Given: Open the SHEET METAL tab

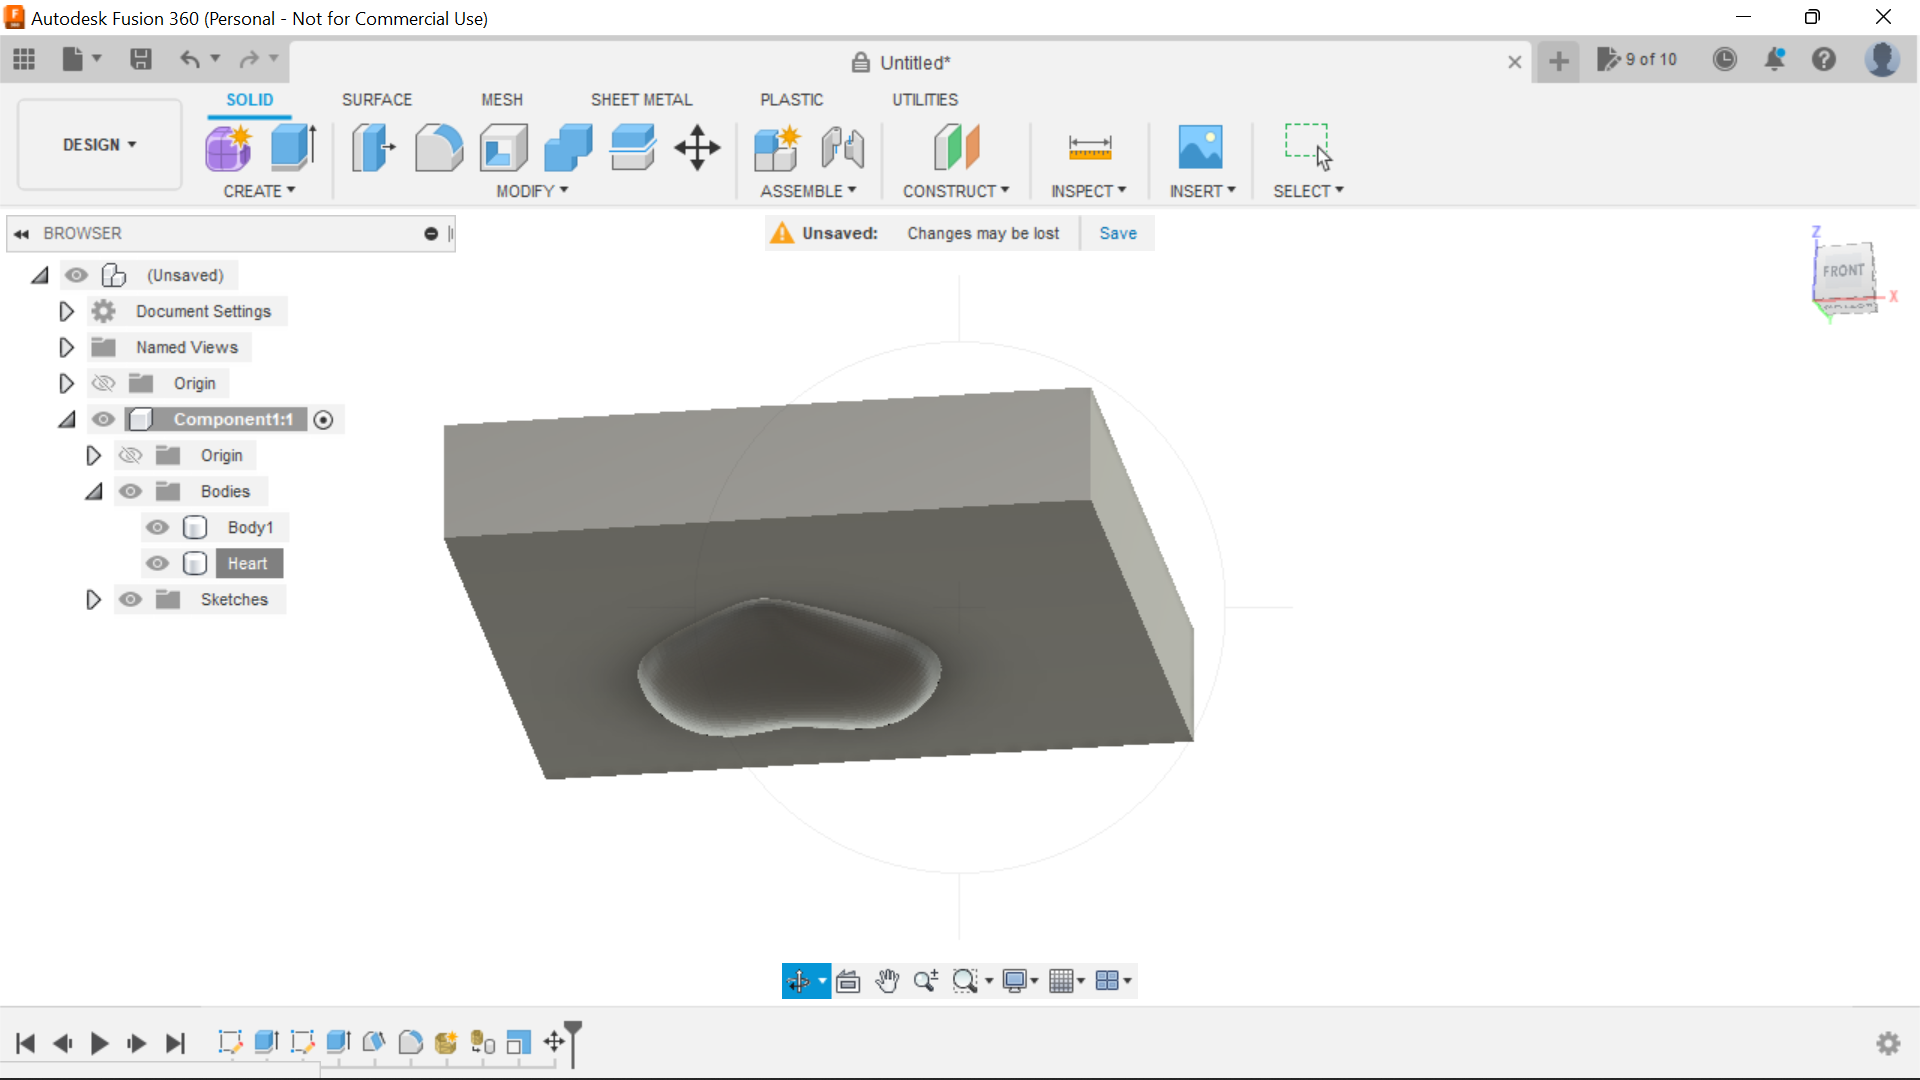Looking at the screenshot, I should [x=641, y=99].
